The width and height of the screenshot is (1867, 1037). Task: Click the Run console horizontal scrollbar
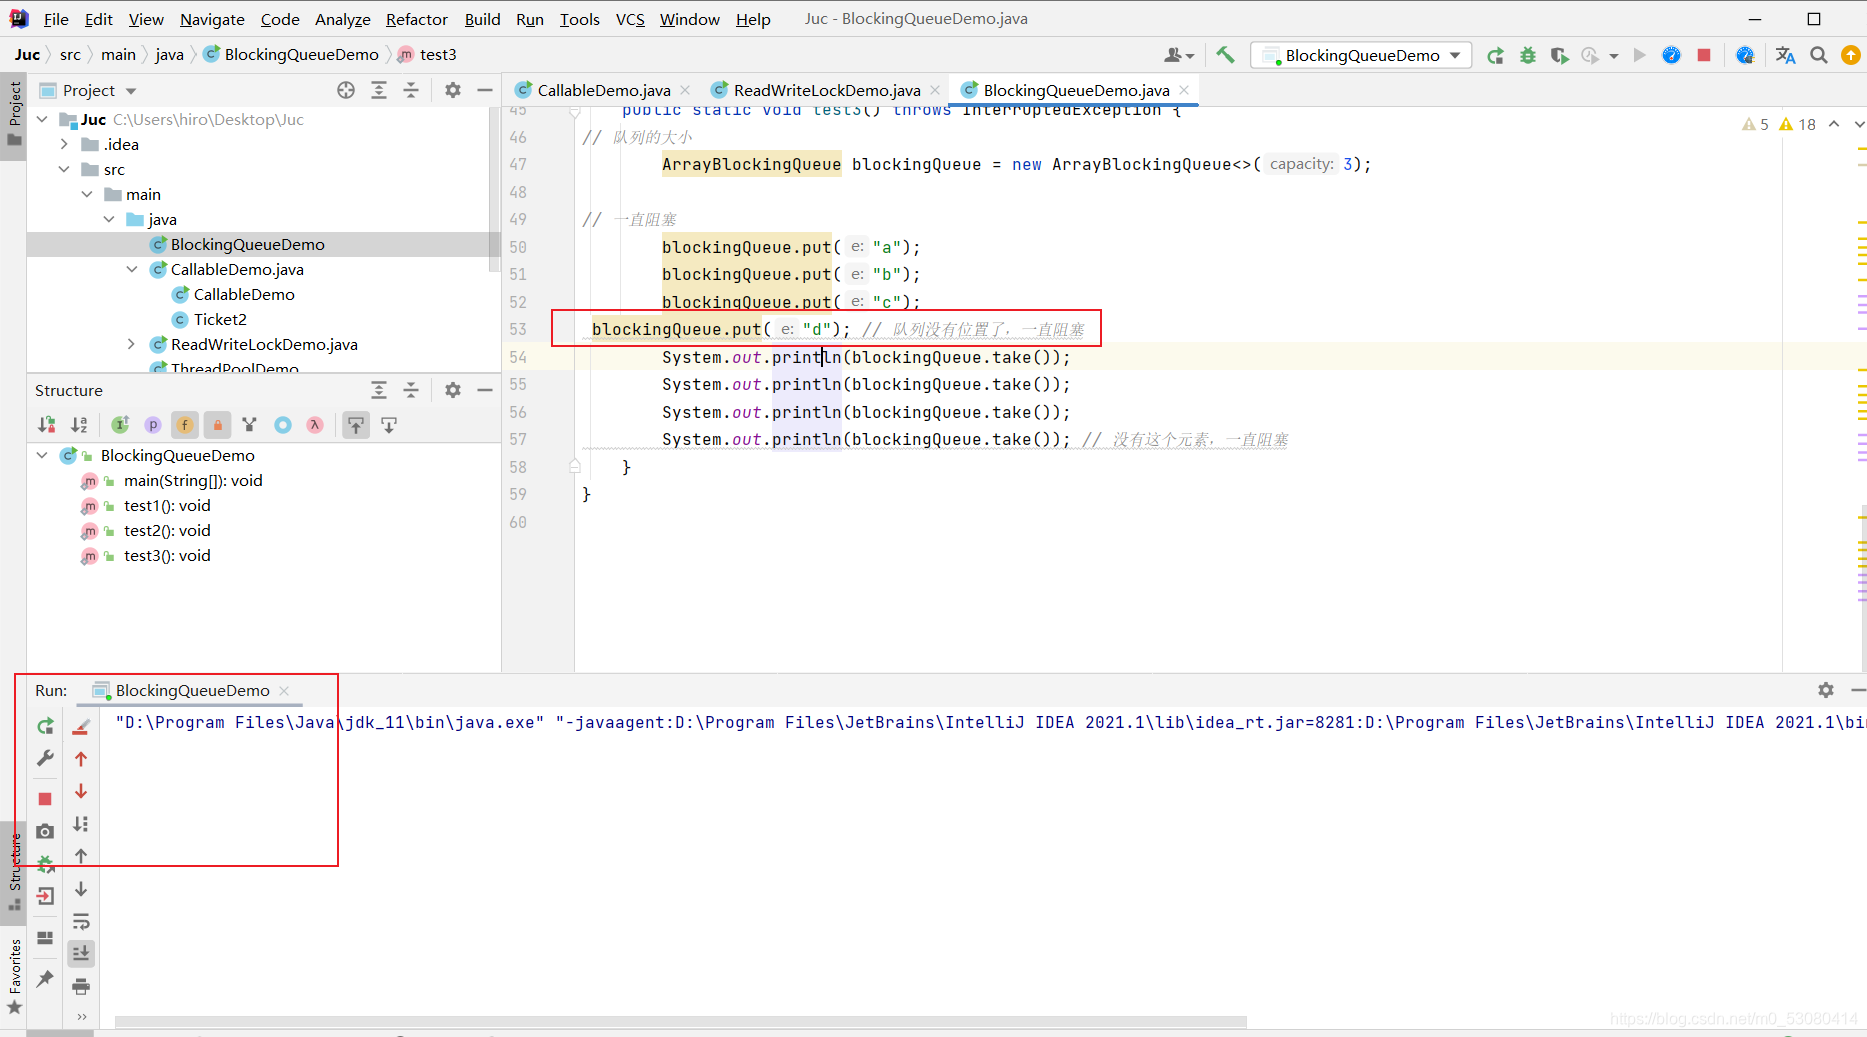click(x=680, y=1022)
